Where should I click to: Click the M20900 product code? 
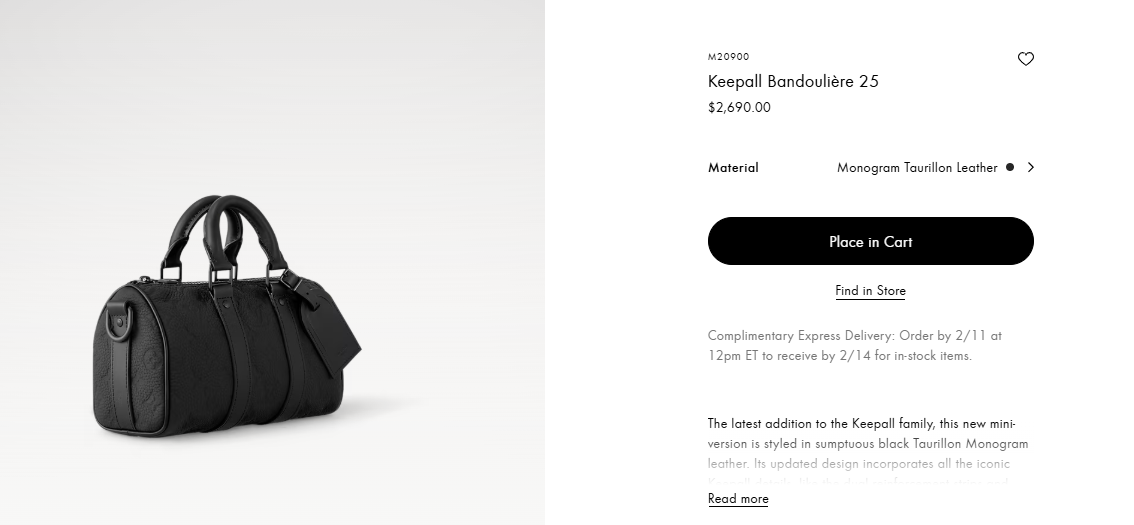pyautogui.click(x=728, y=57)
